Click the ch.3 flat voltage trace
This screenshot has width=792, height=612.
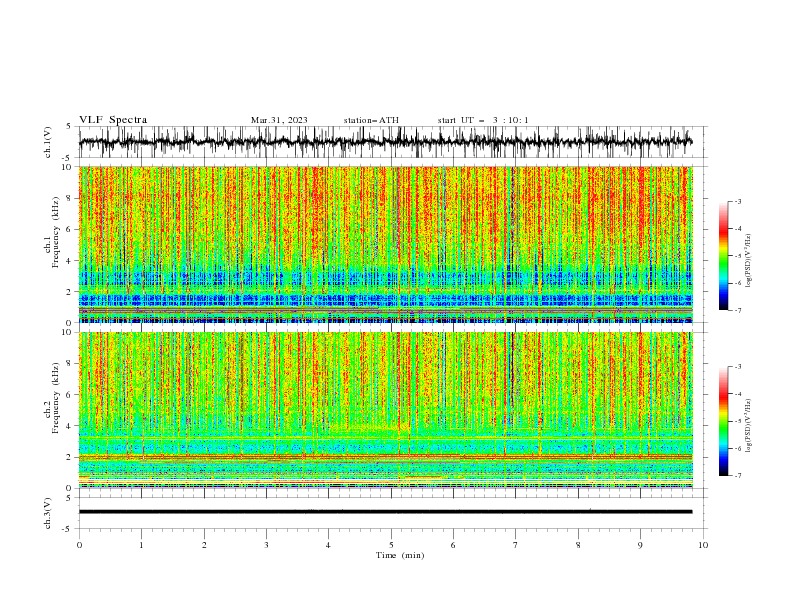pos(385,512)
